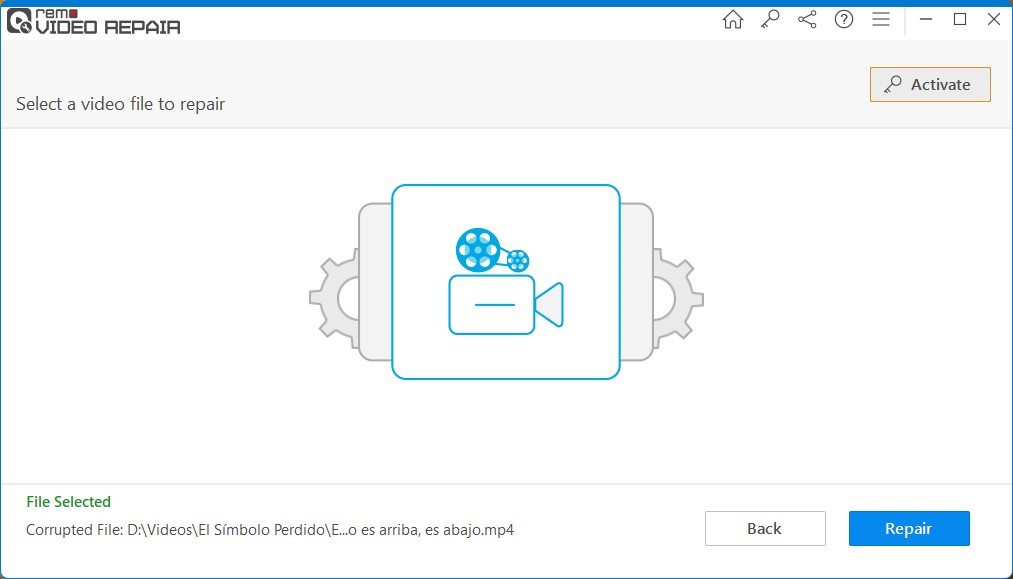Close the Remo Video Repair window
The image size is (1013, 579).
(x=994, y=19)
